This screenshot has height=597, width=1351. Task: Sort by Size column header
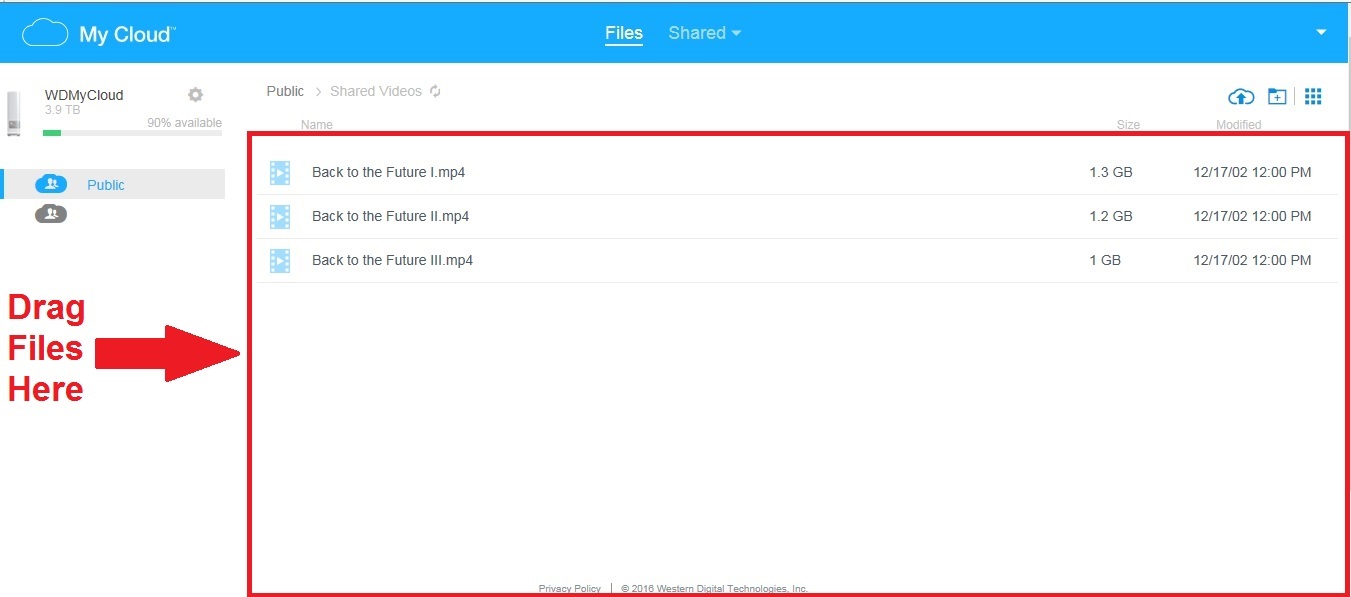[1128, 125]
